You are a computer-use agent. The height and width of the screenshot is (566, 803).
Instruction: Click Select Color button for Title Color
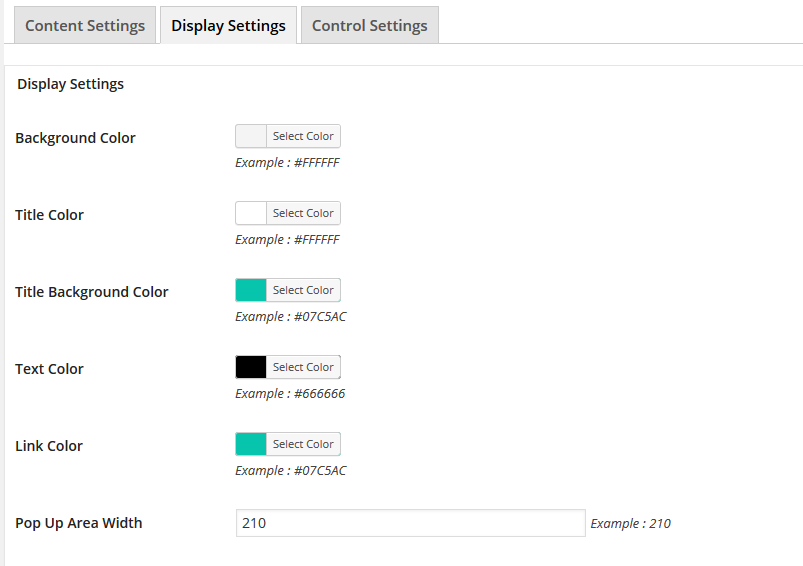click(303, 213)
